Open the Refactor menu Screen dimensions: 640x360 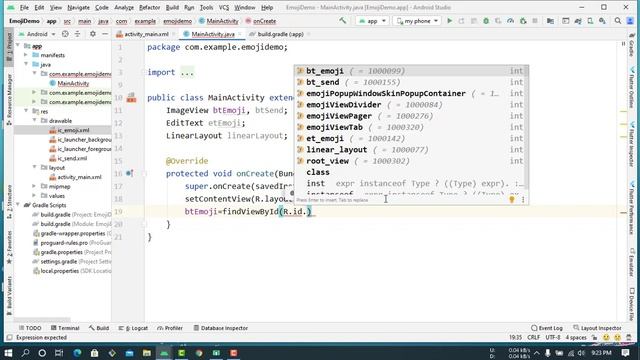point(149,7)
